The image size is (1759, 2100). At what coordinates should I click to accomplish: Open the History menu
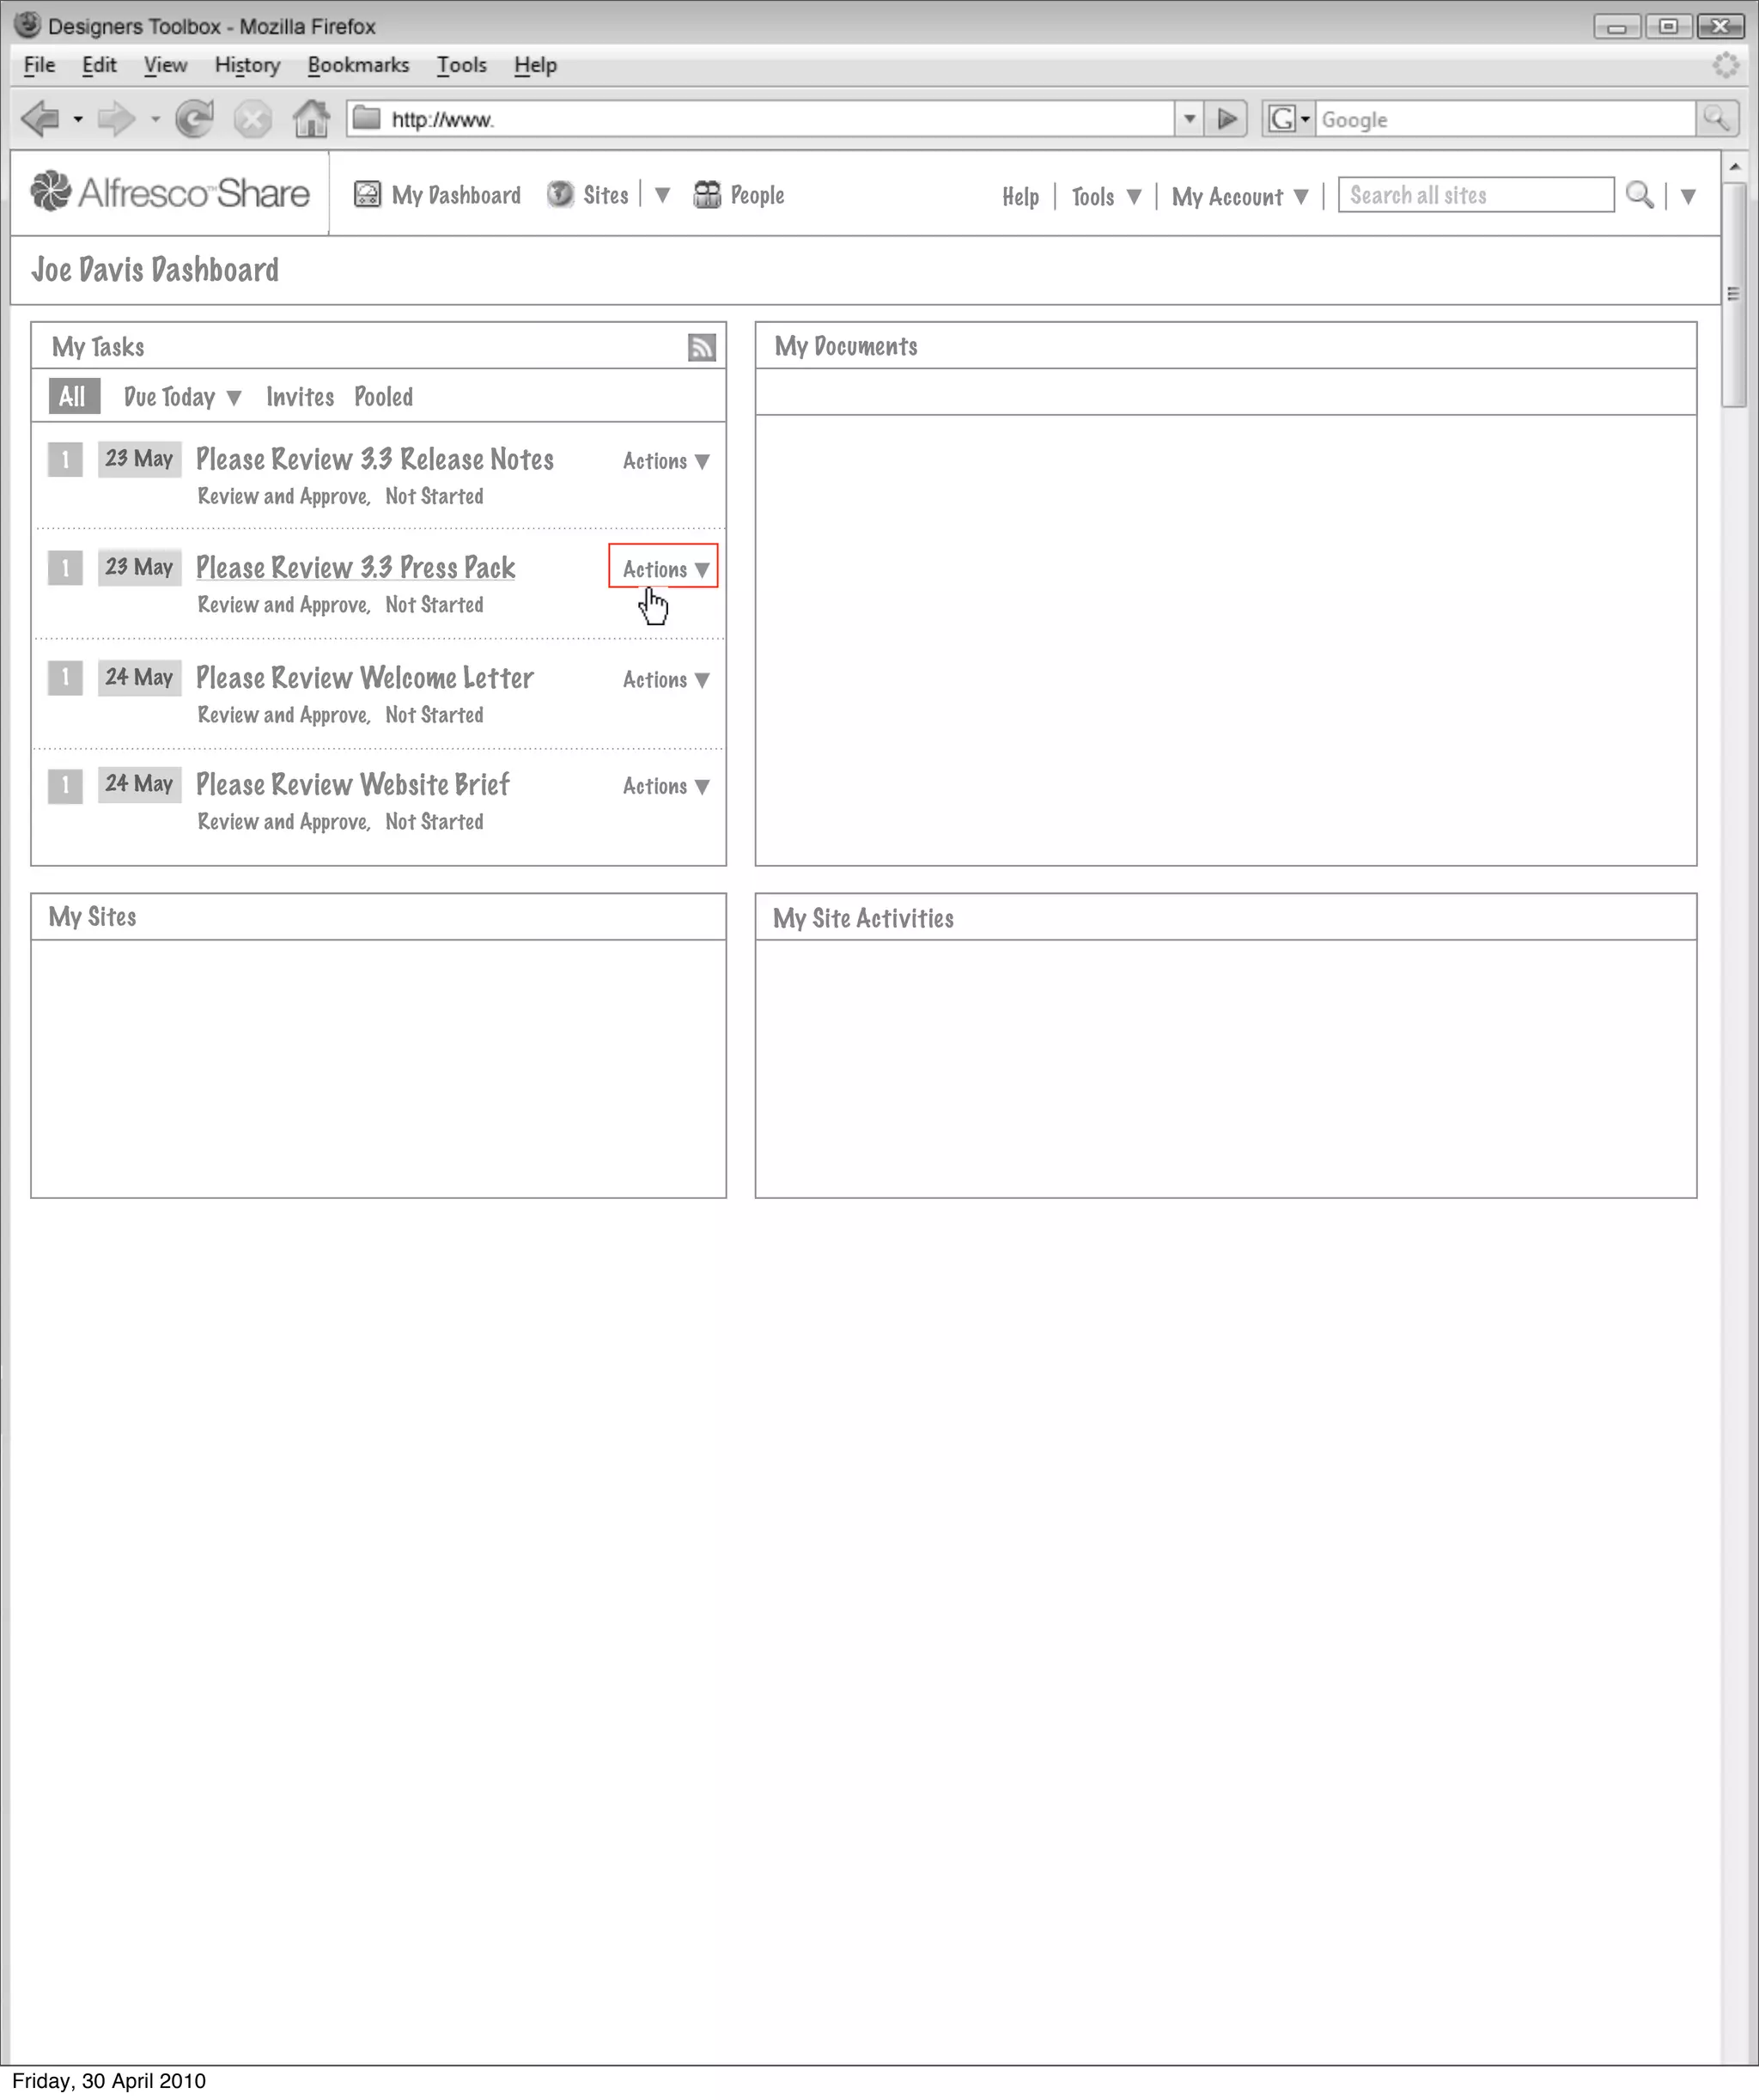coord(247,65)
